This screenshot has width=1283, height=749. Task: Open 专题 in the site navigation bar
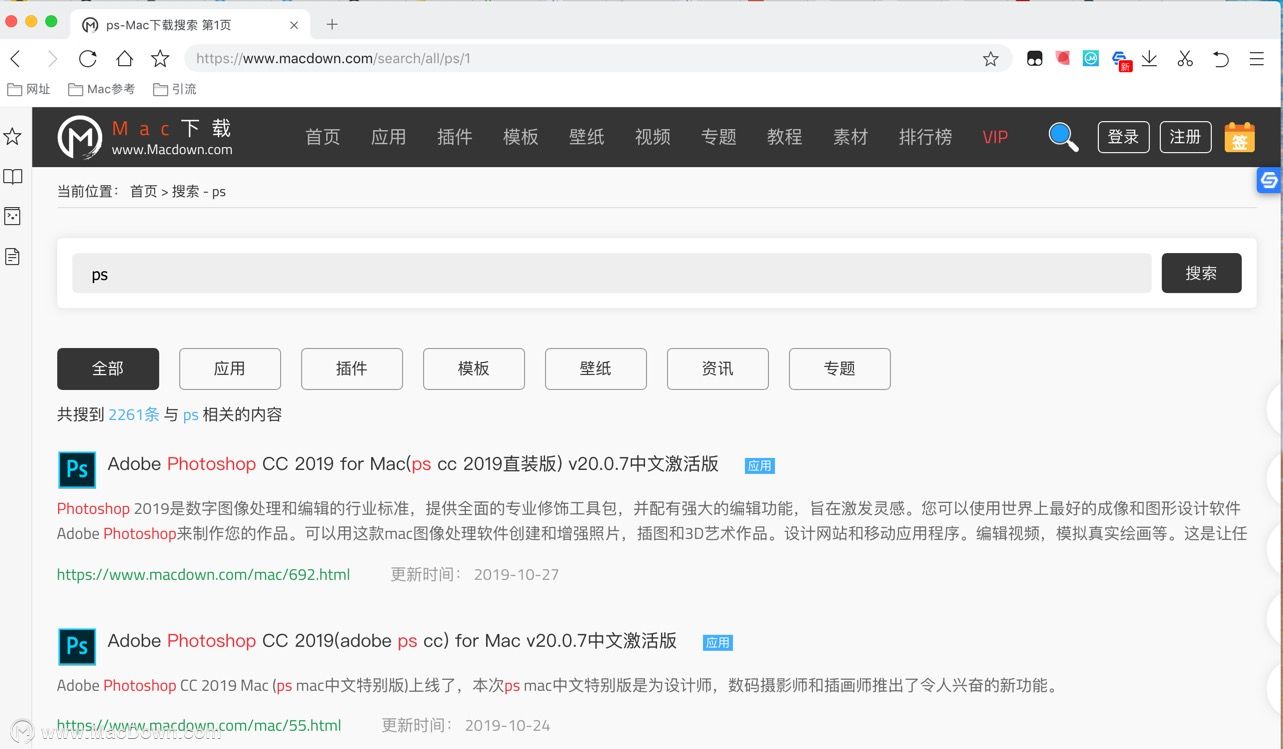click(719, 137)
